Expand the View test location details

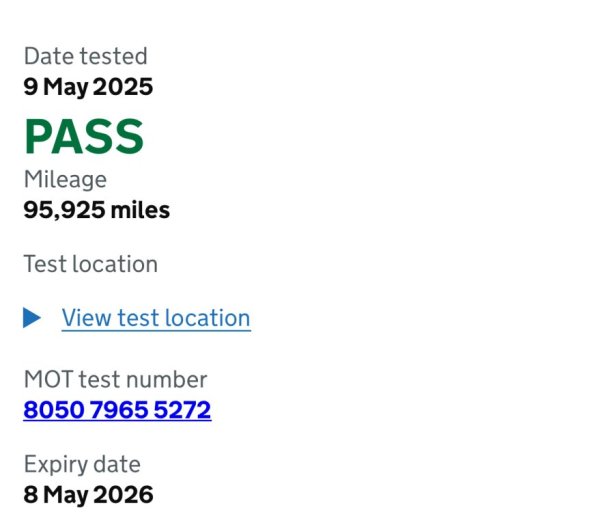click(x=156, y=318)
